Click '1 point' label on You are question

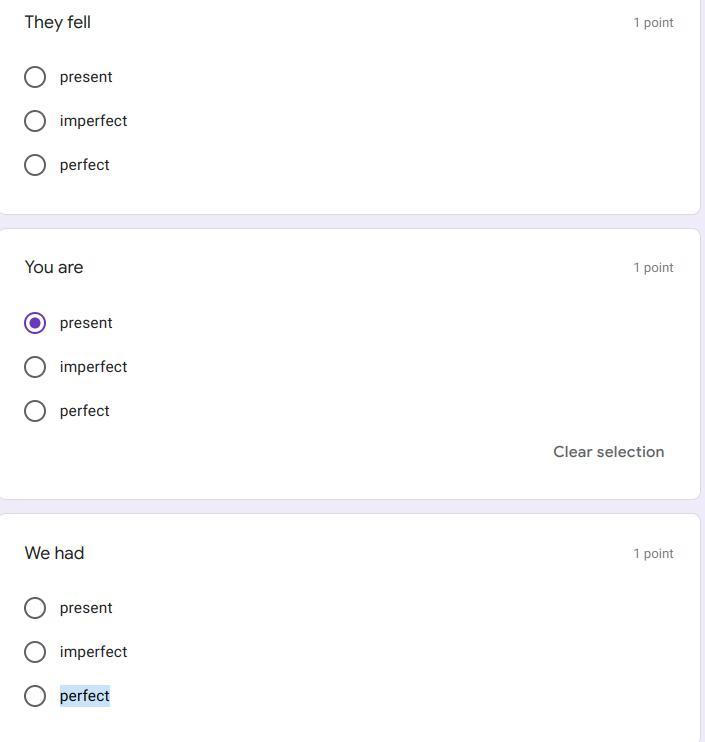[653, 267]
